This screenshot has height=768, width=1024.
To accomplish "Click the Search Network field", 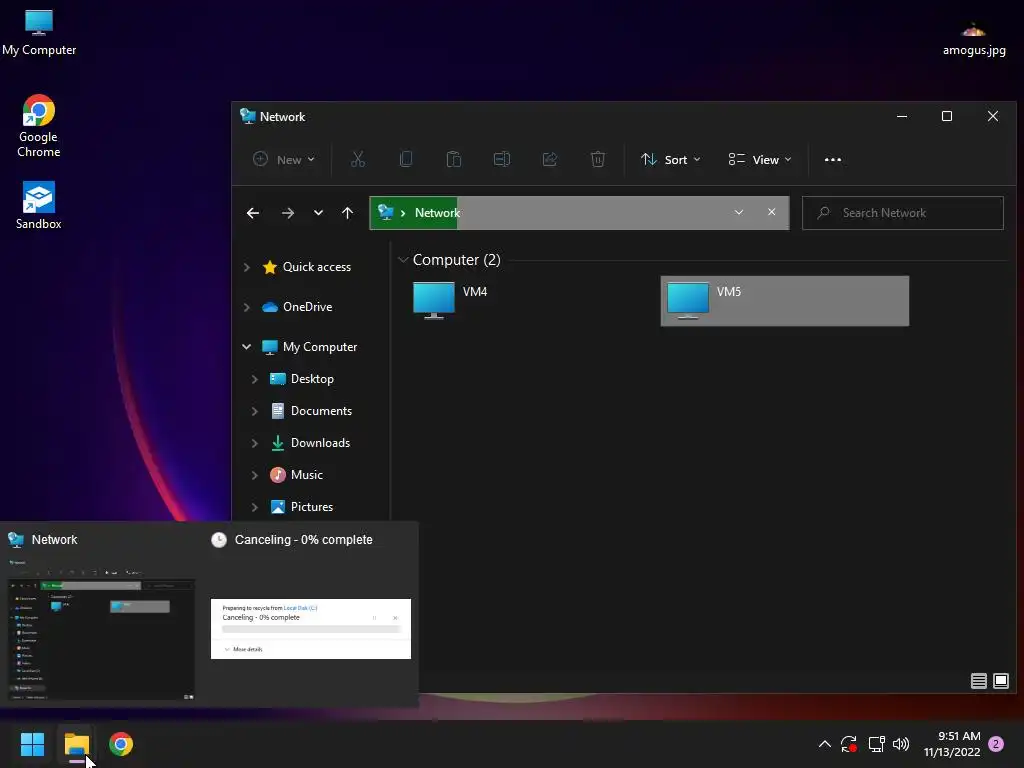I will [903, 213].
